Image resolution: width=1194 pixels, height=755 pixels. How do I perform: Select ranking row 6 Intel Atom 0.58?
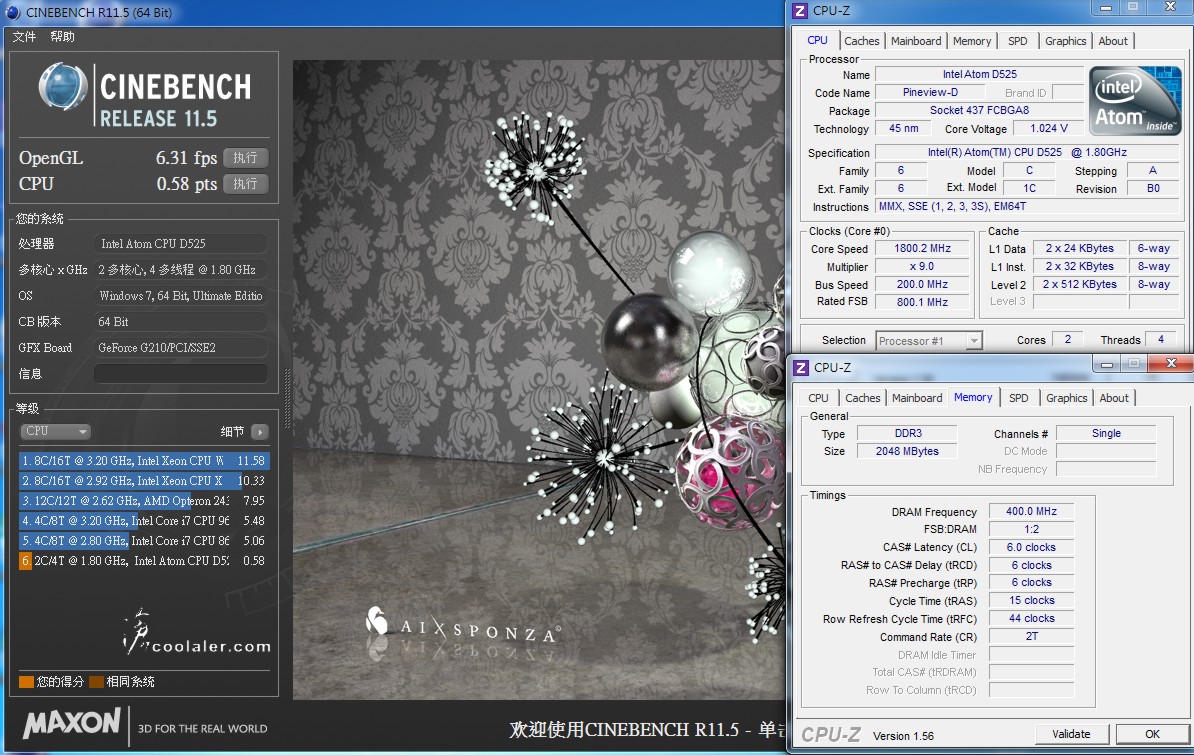(x=144, y=560)
